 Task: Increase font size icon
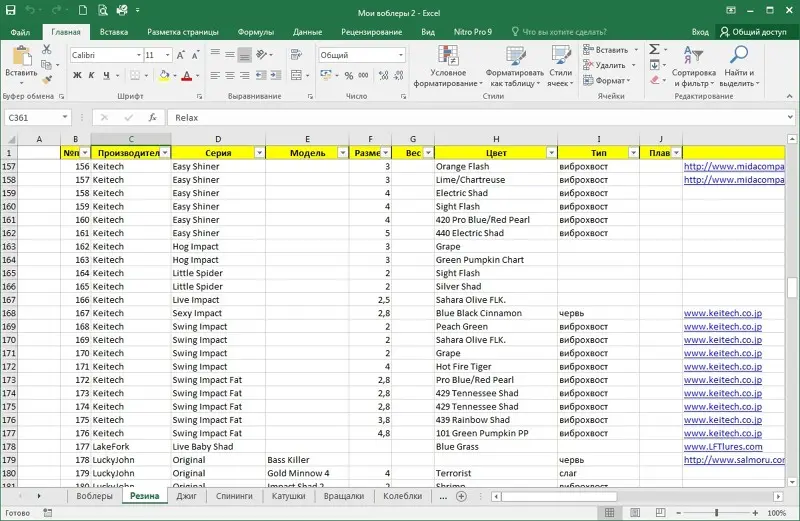click(x=181, y=55)
